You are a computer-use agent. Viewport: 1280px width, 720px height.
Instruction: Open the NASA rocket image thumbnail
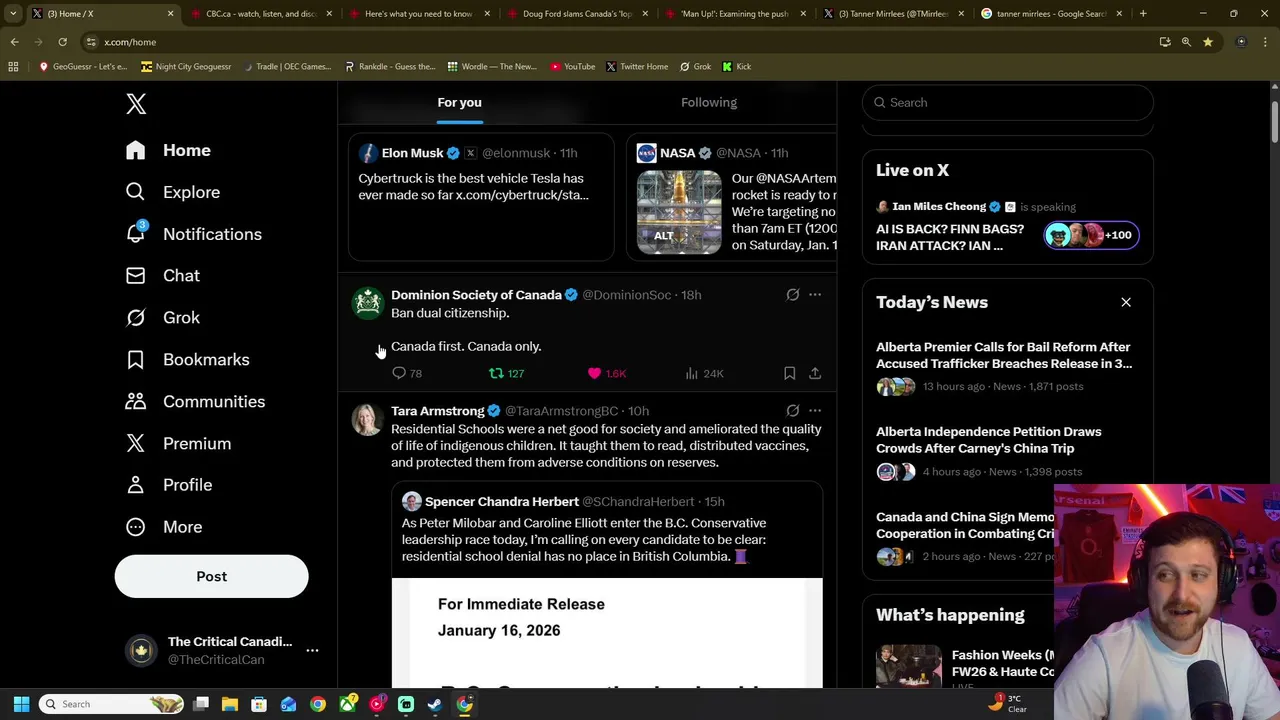point(679,212)
